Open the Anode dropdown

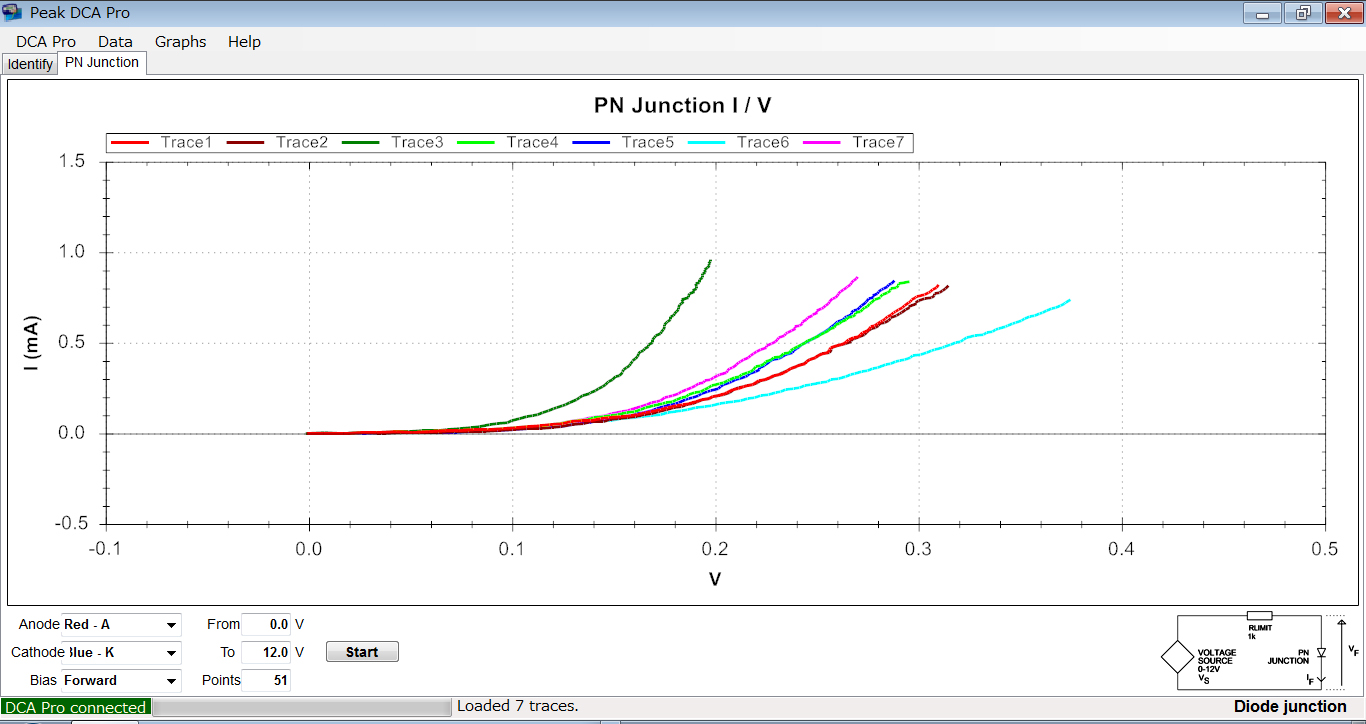[121, 625]
